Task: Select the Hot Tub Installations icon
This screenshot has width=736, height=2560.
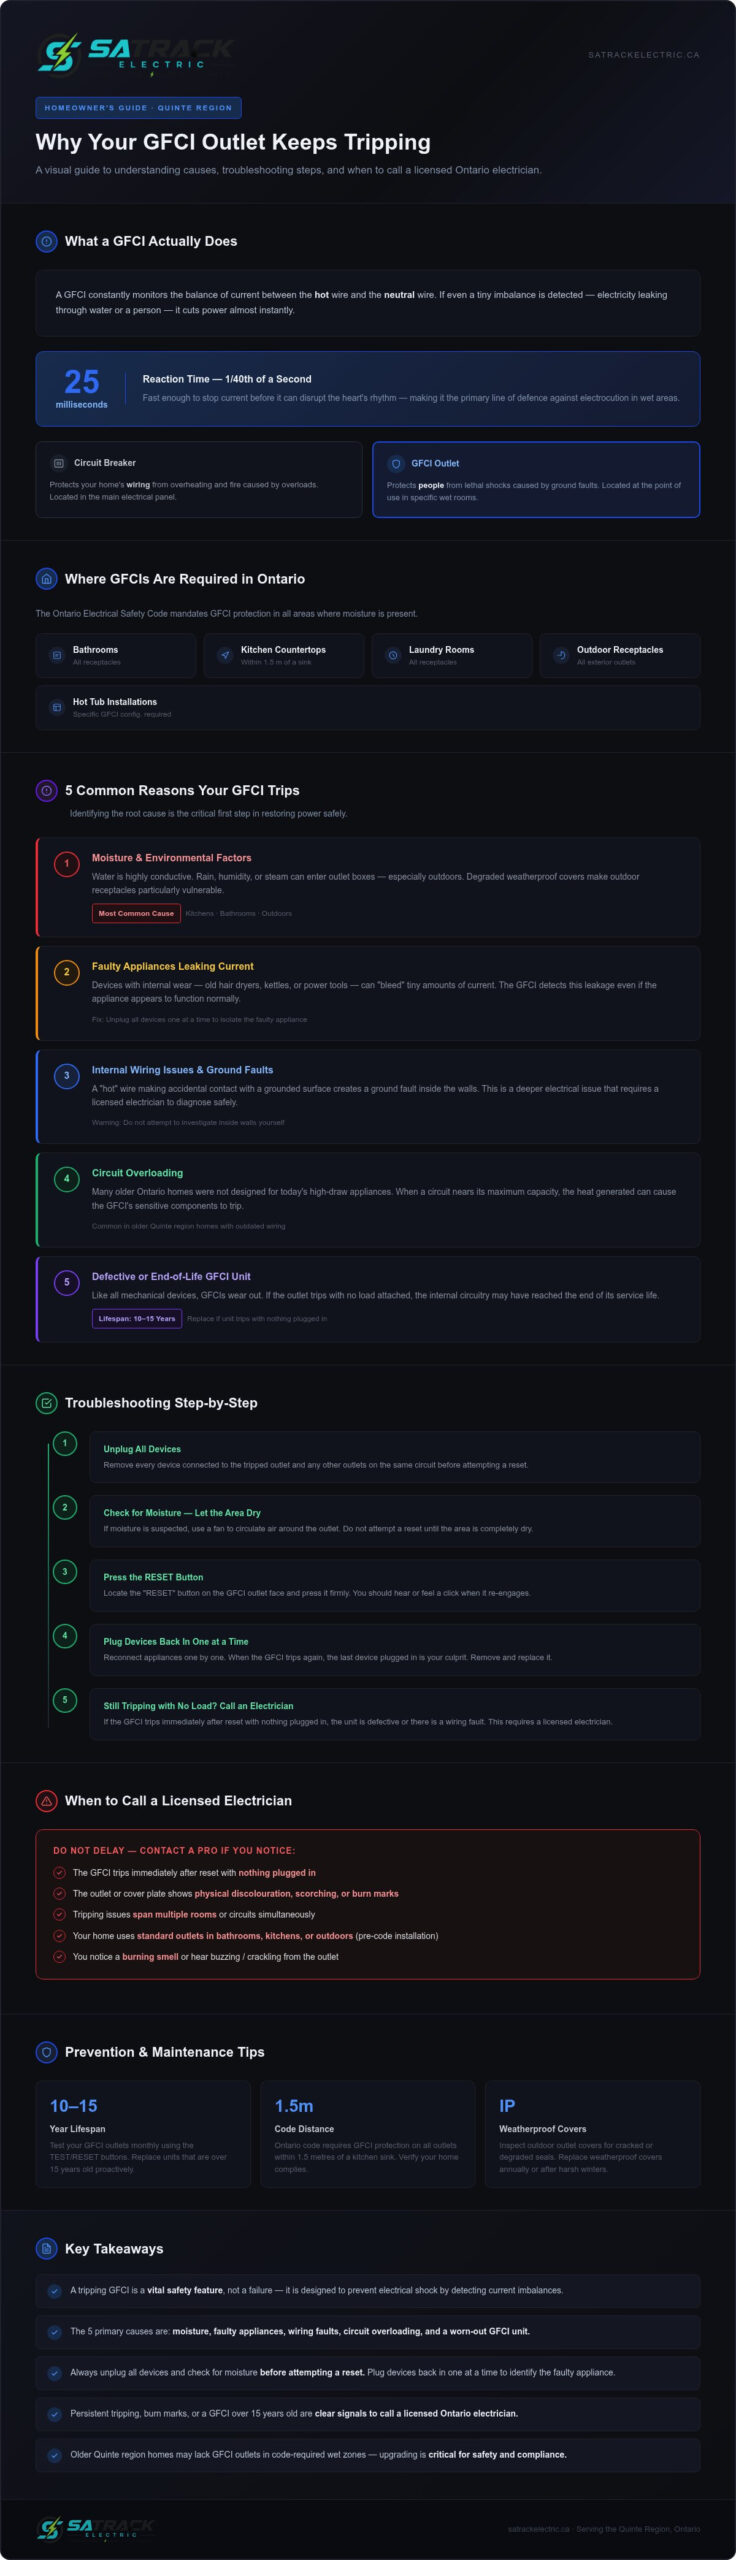Action: [57, 708]
